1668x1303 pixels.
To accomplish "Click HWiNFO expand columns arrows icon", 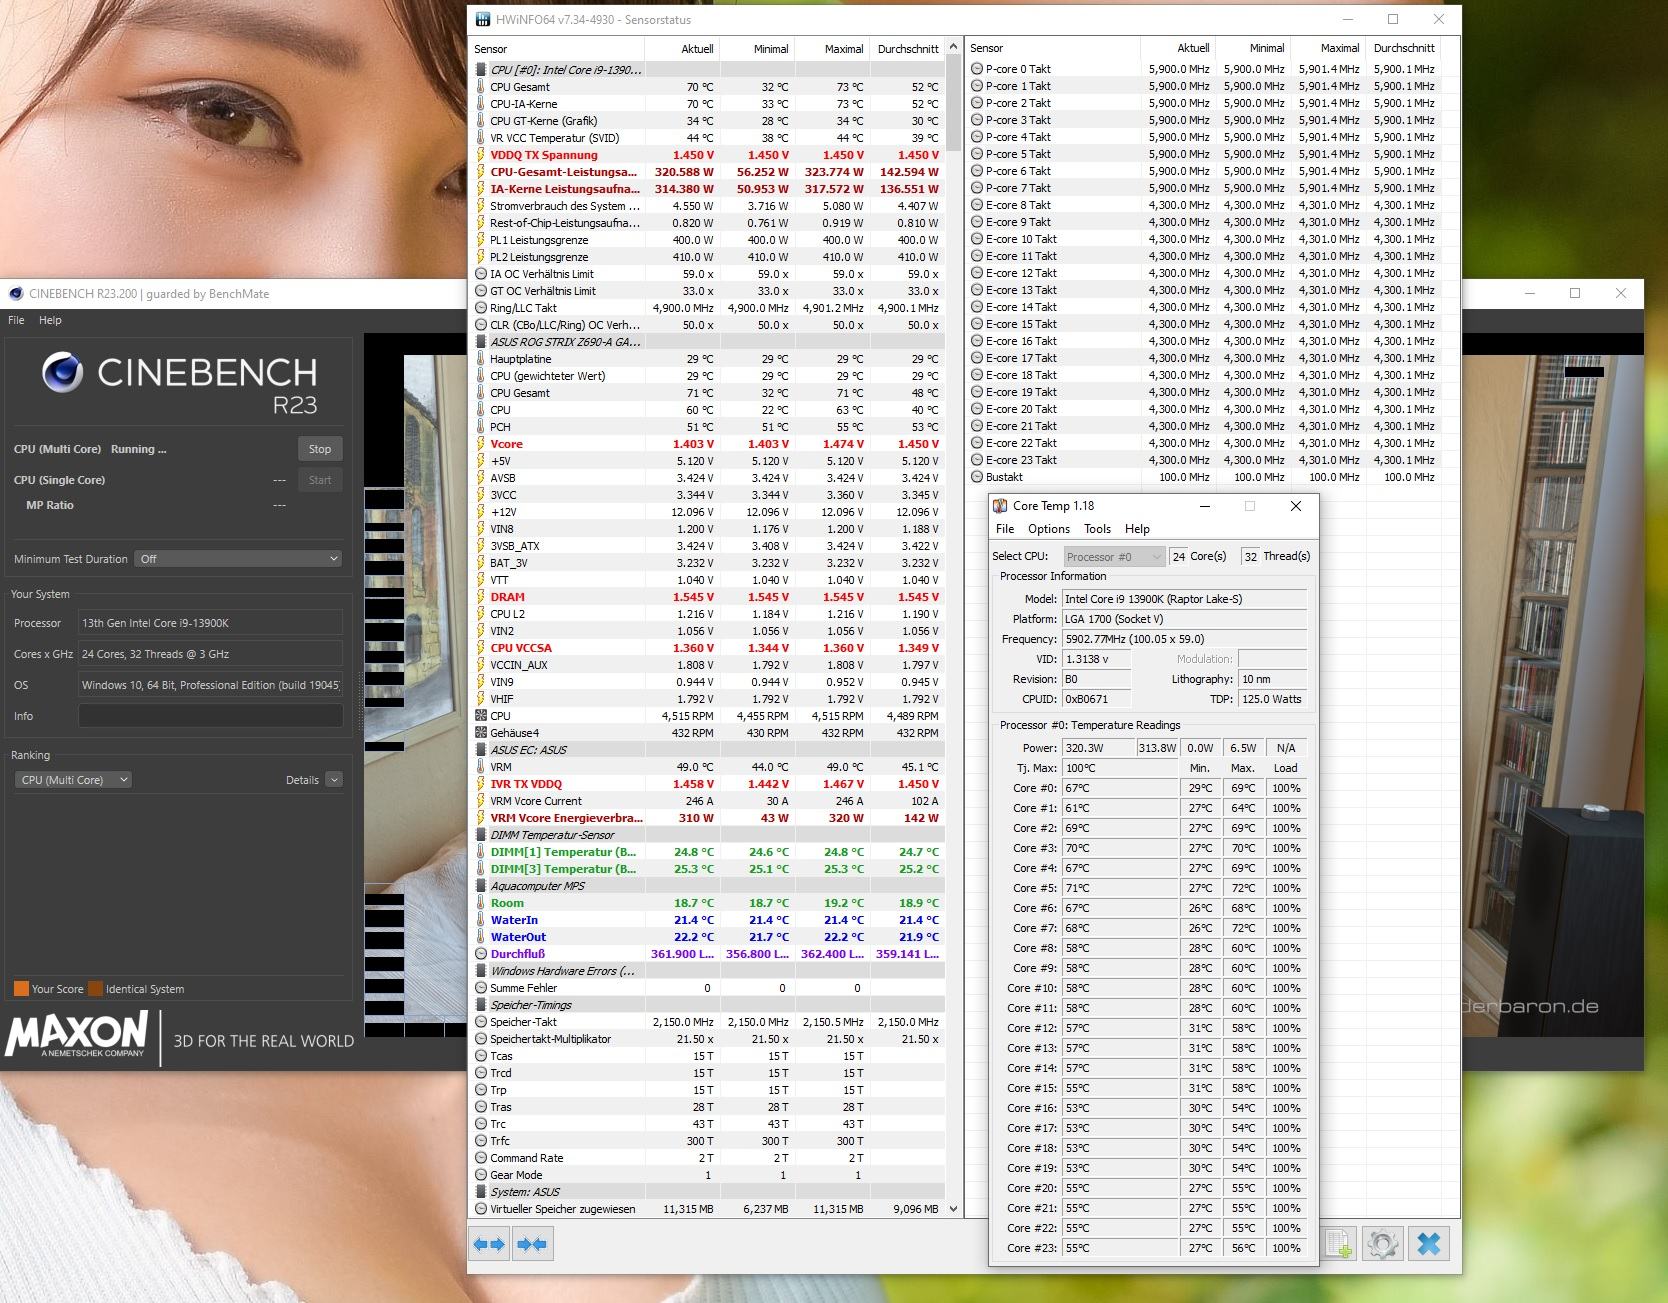I will [490, 1244].
